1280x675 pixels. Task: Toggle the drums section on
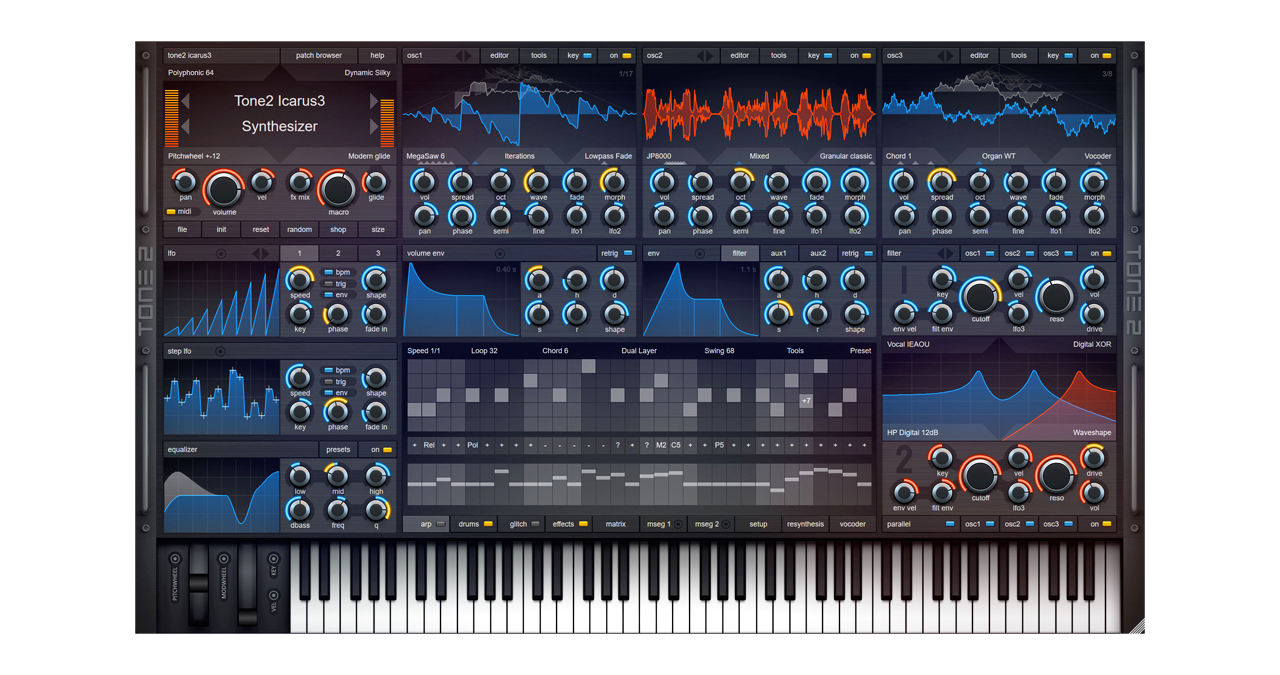pyautogui.click(x=487, y=523)
